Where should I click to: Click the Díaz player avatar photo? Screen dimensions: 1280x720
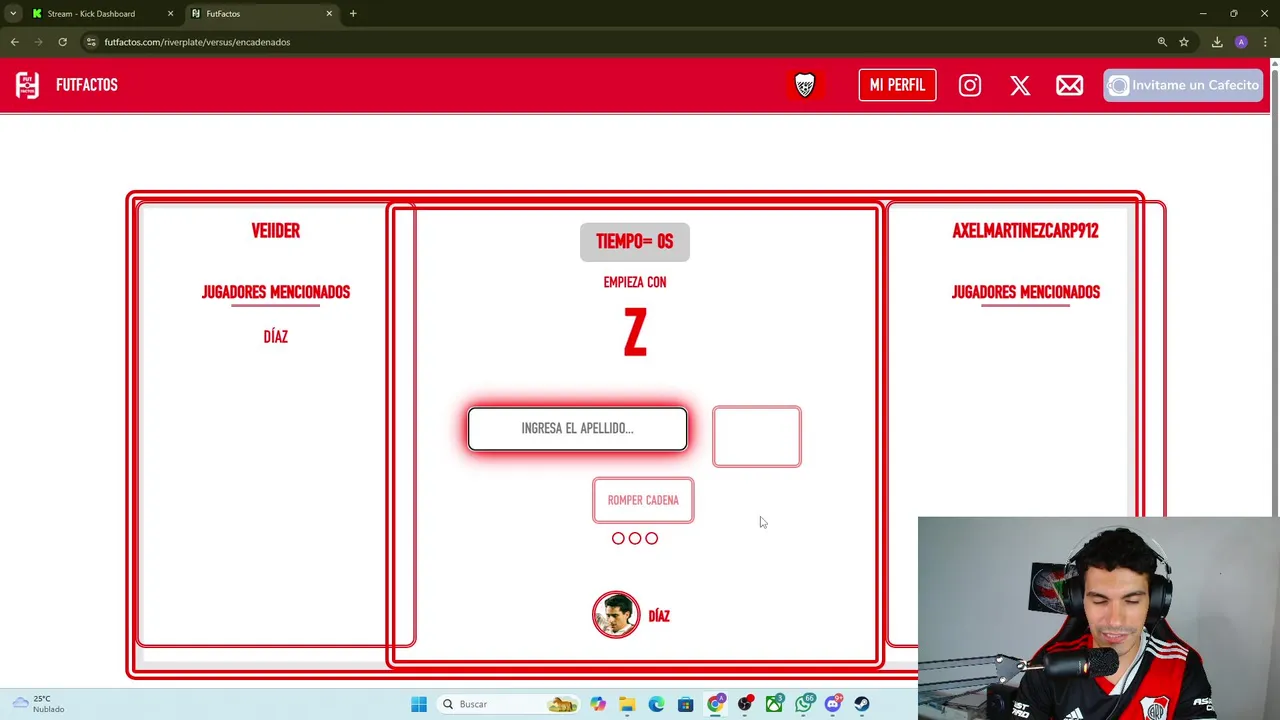coord(616,615)
